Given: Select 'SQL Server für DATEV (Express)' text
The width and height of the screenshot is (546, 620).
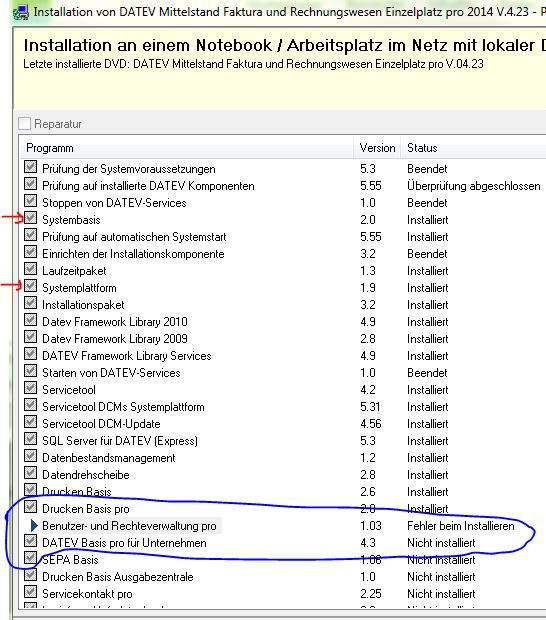Looking at the screenshot, I should tap(120, 441).
